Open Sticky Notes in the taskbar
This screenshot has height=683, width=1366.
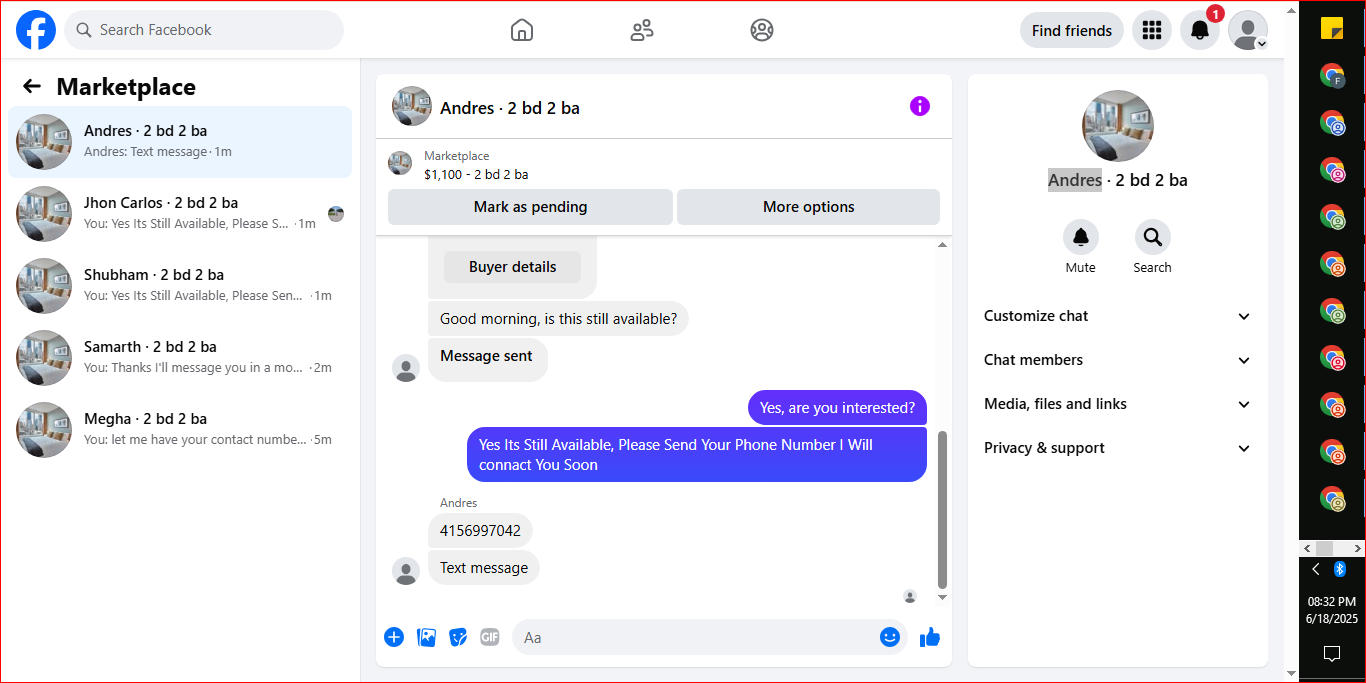tap(1332, 28)
